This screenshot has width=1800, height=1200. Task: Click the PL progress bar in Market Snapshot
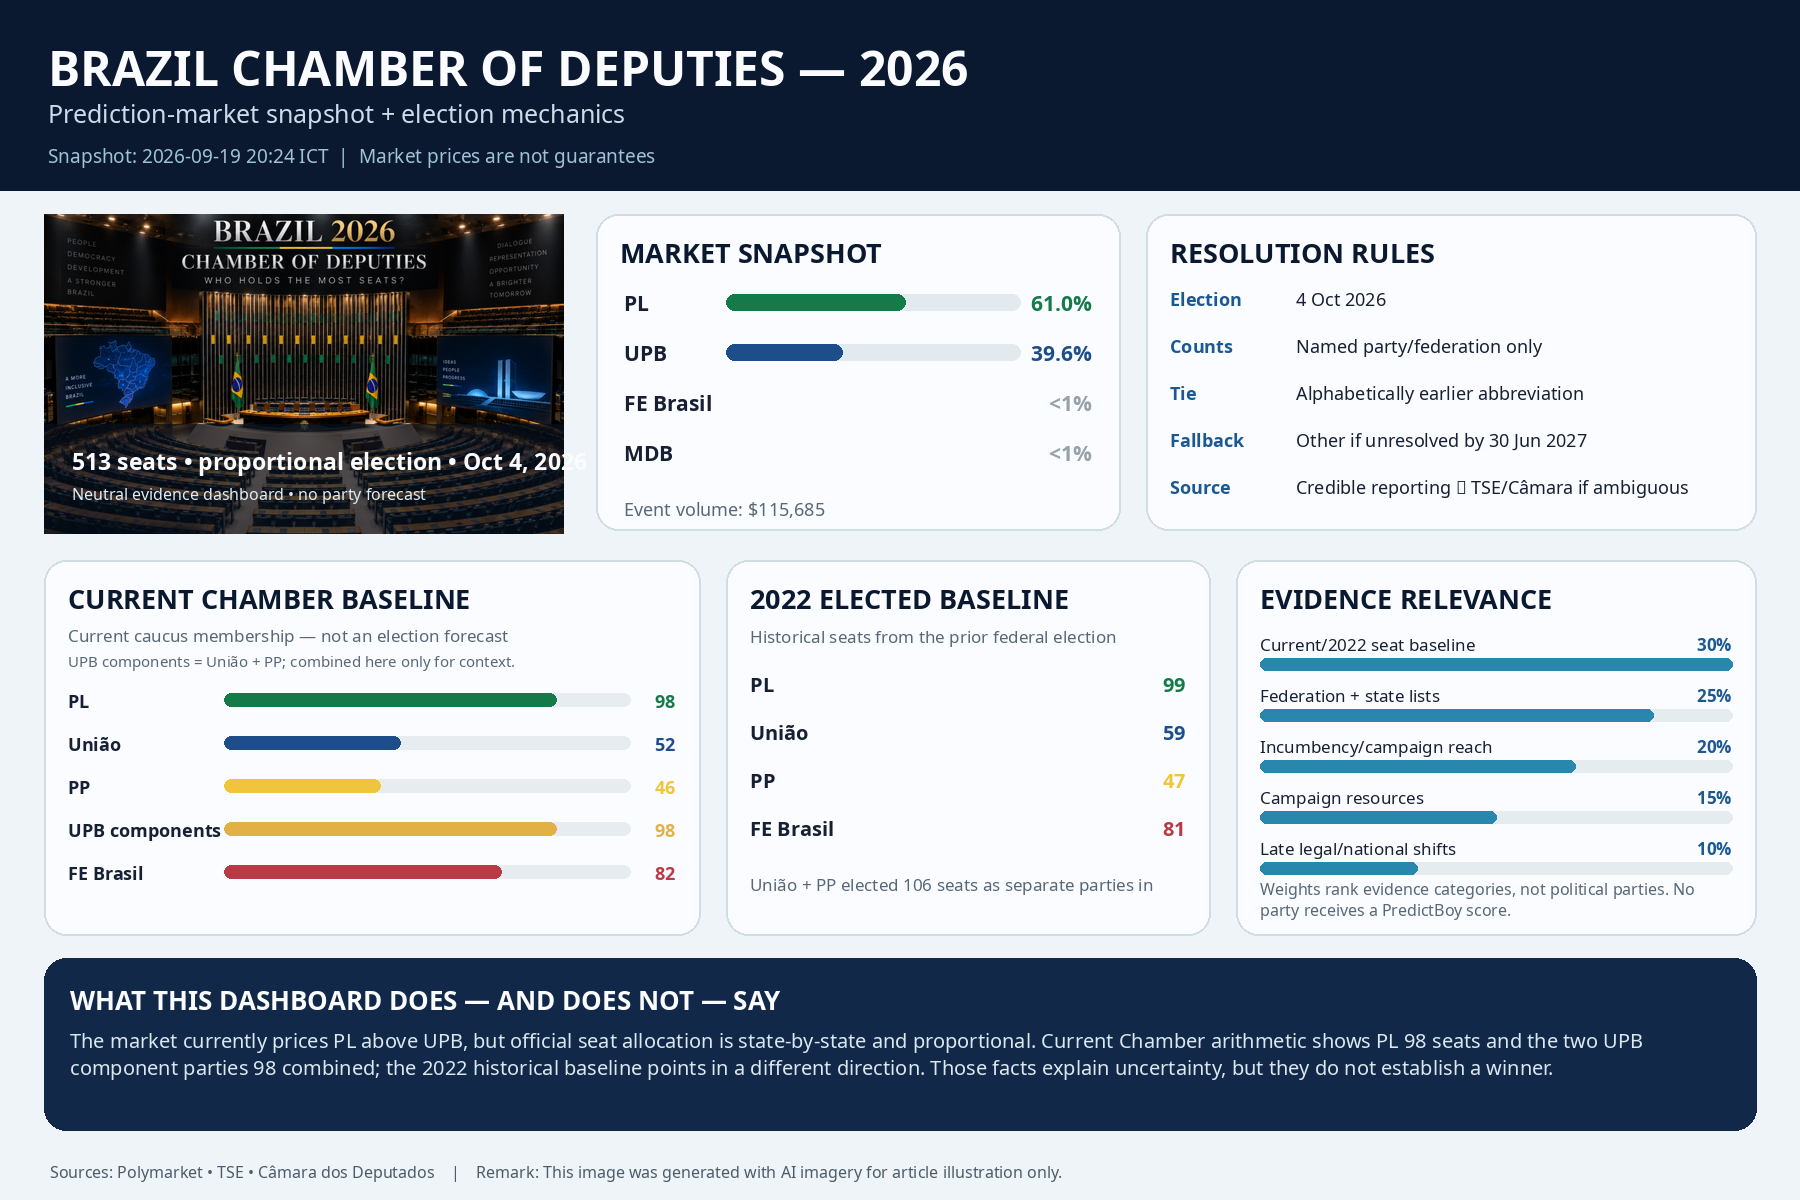point(873,303)
